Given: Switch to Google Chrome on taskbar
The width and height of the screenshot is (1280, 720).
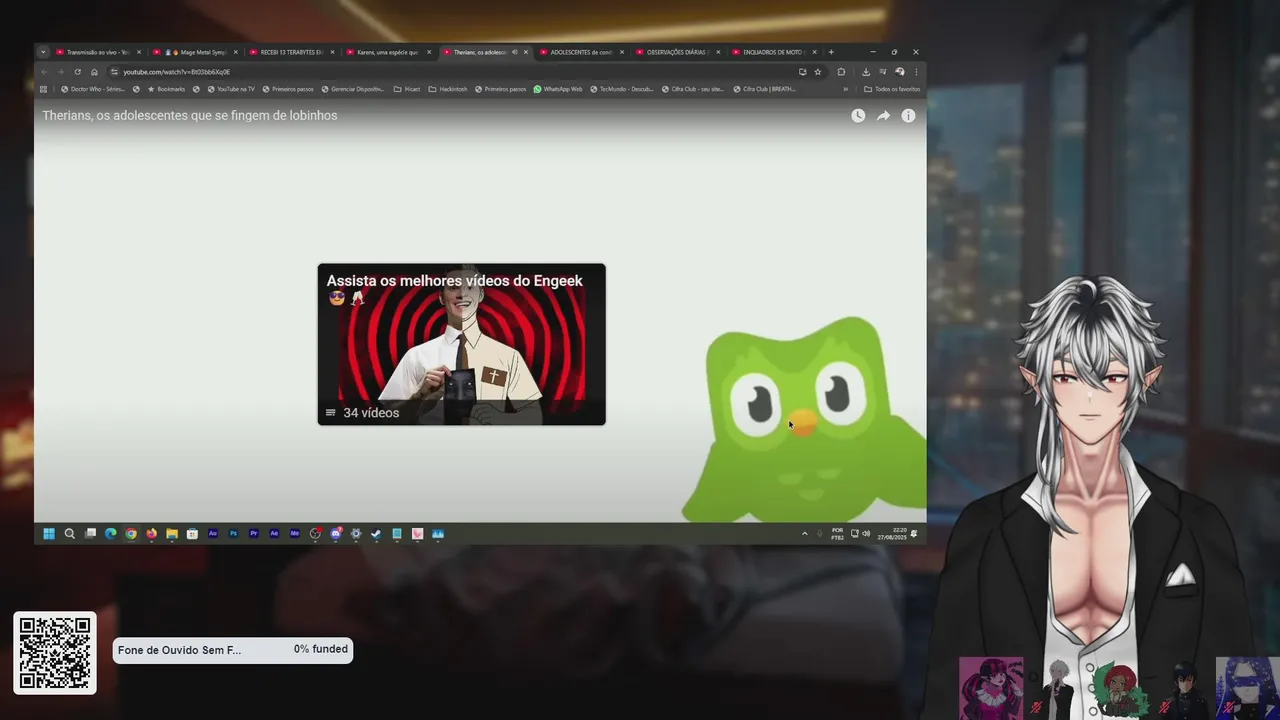Looking at the screenshot, I should click(x=131, y=534).
